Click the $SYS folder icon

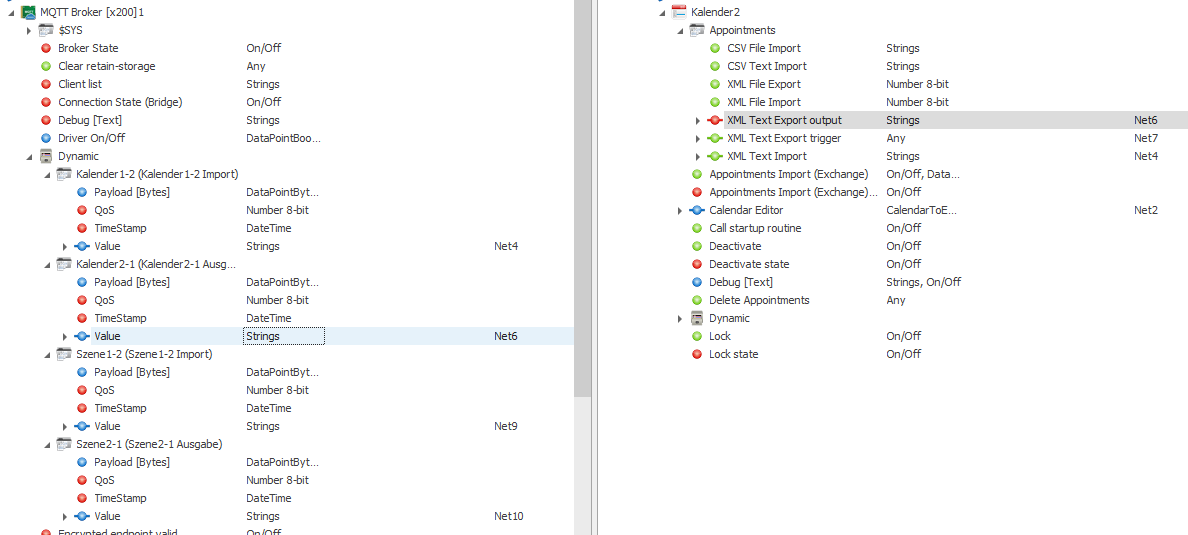[46, 30]
